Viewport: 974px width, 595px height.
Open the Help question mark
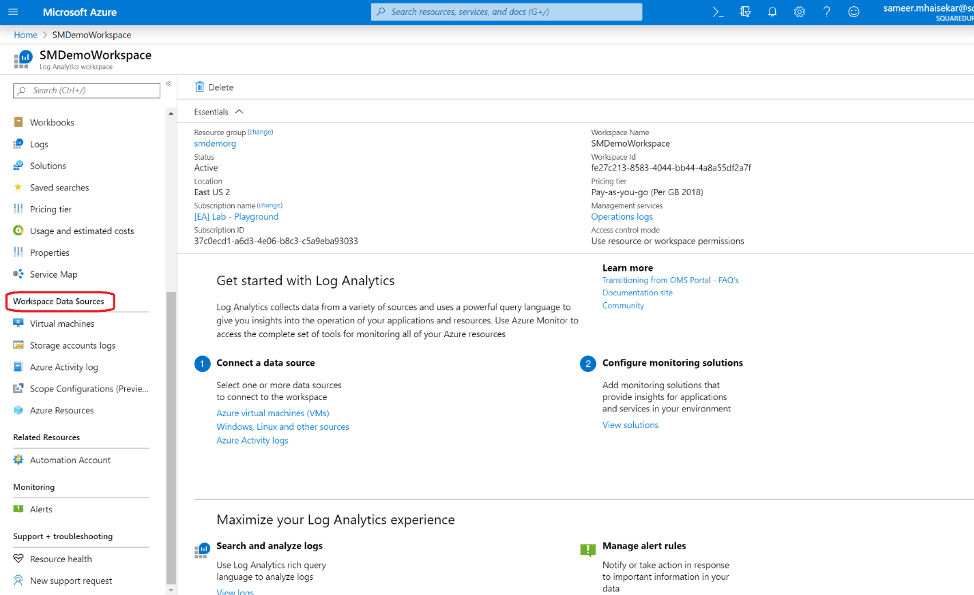(x=827, y=12)
